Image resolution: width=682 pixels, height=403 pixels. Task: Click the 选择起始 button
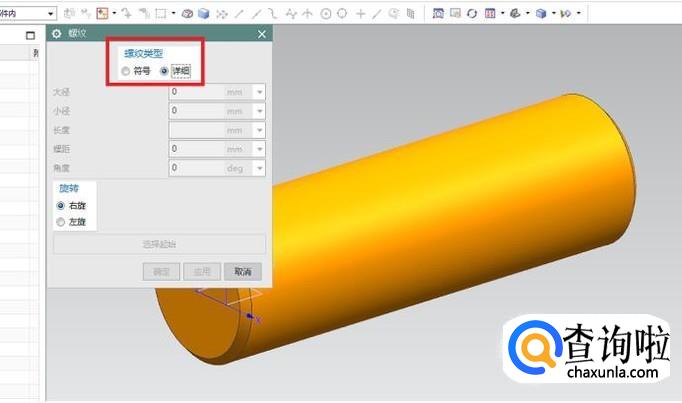coord(159,244)
